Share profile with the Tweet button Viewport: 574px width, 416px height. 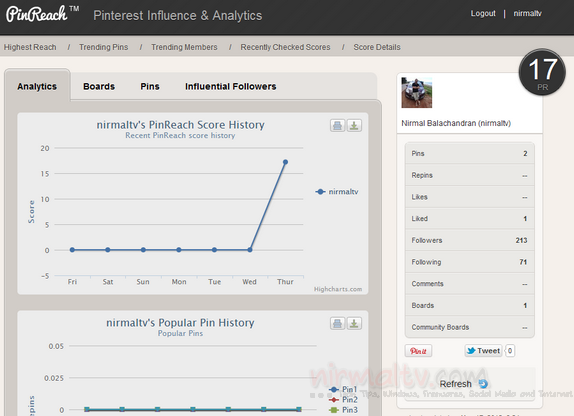point(483,351)
